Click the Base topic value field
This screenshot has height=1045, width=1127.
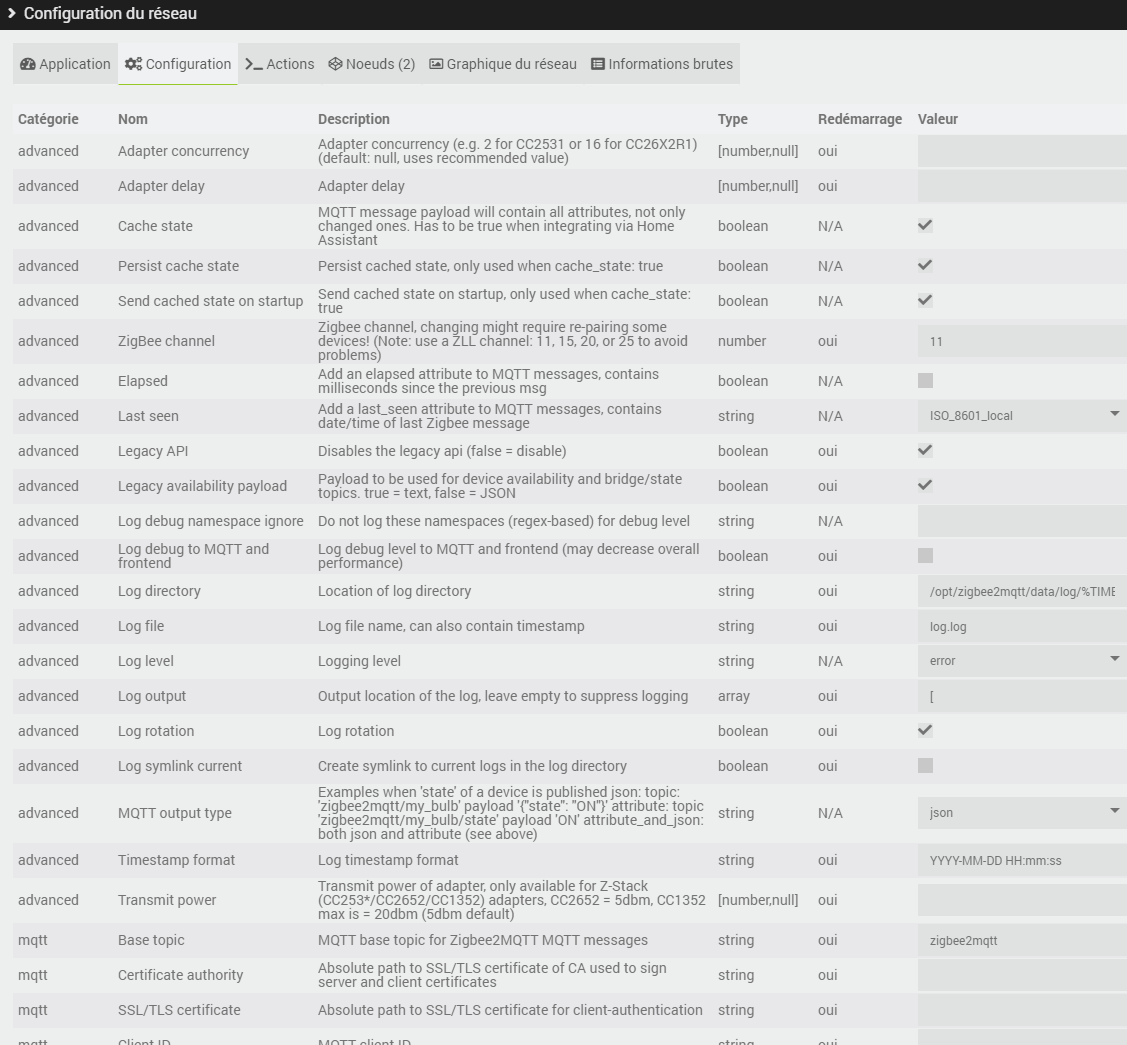coord(1020,940)
